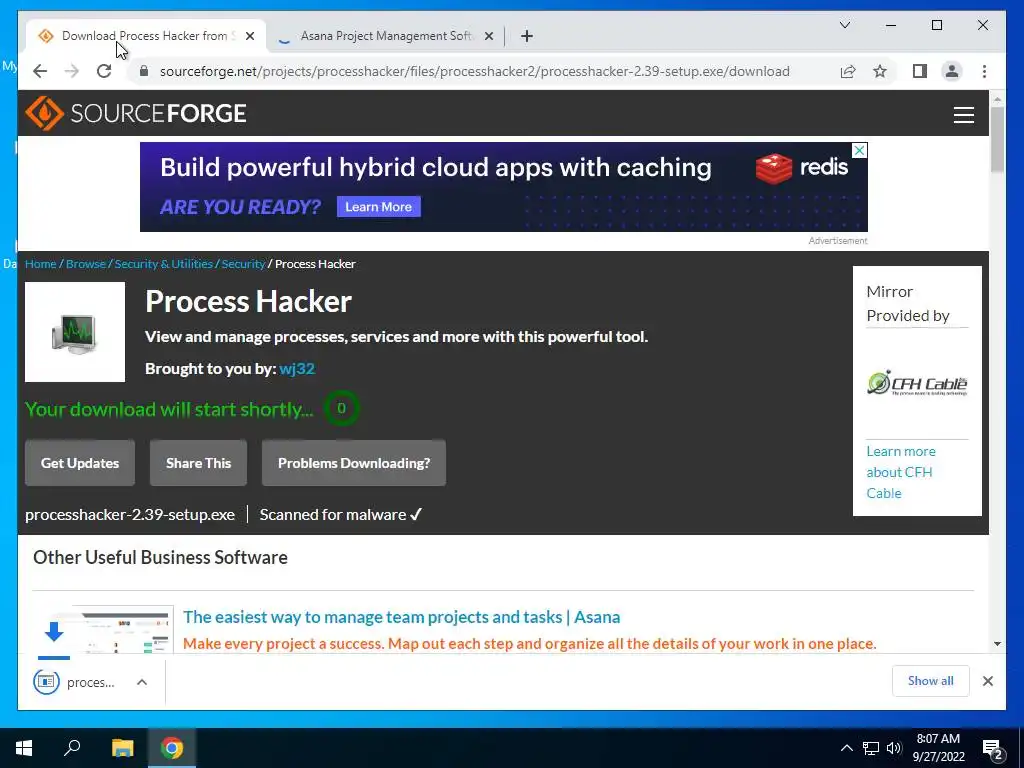Reload the current page
Screen dimensions: 1024x768
pos(104,71)
